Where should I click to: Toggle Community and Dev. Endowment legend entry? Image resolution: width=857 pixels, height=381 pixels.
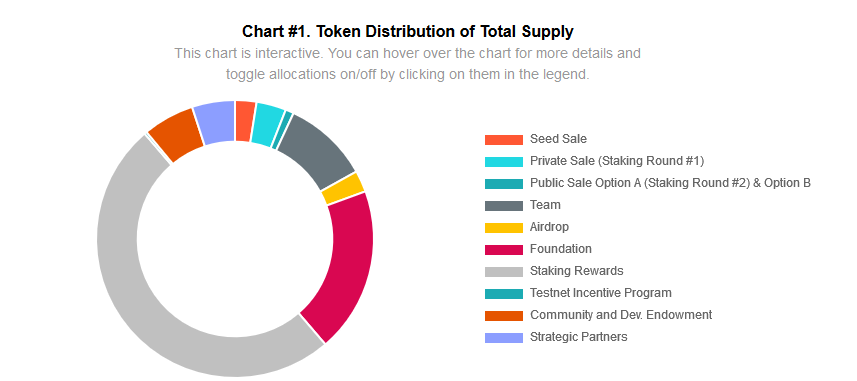click(598, 315)
